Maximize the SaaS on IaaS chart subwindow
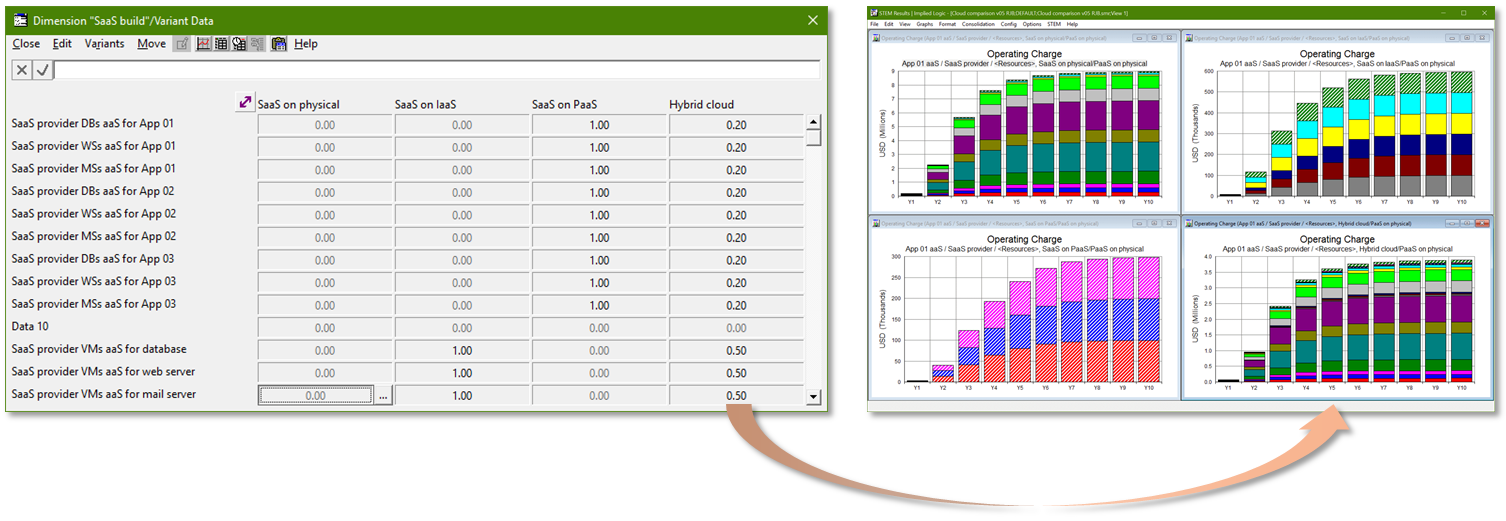The width and height of the screenshot is (1506, 521). click(x=1467, y=38)
